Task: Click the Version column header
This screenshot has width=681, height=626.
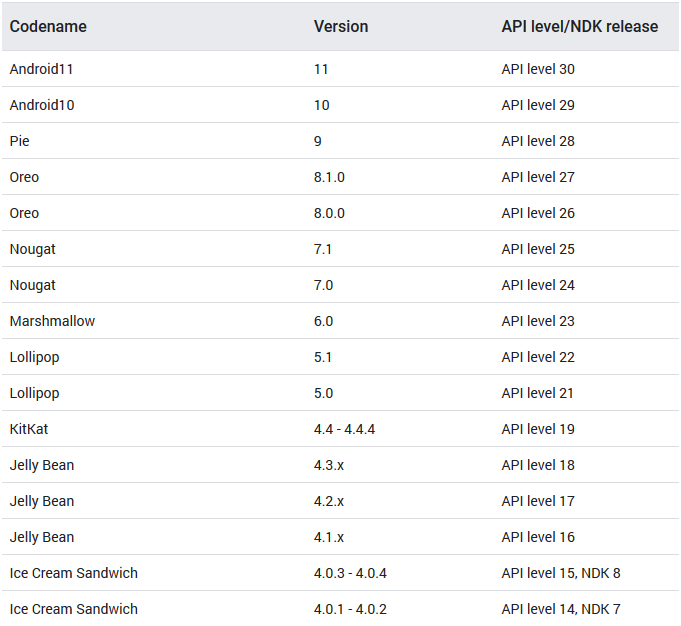Action: (x=341, y=26)
